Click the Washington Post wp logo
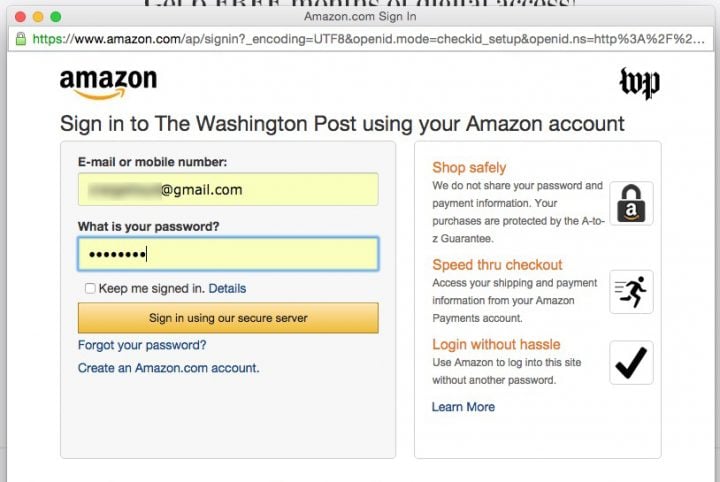This screenshot has height=482, width=720. point(640,83)
